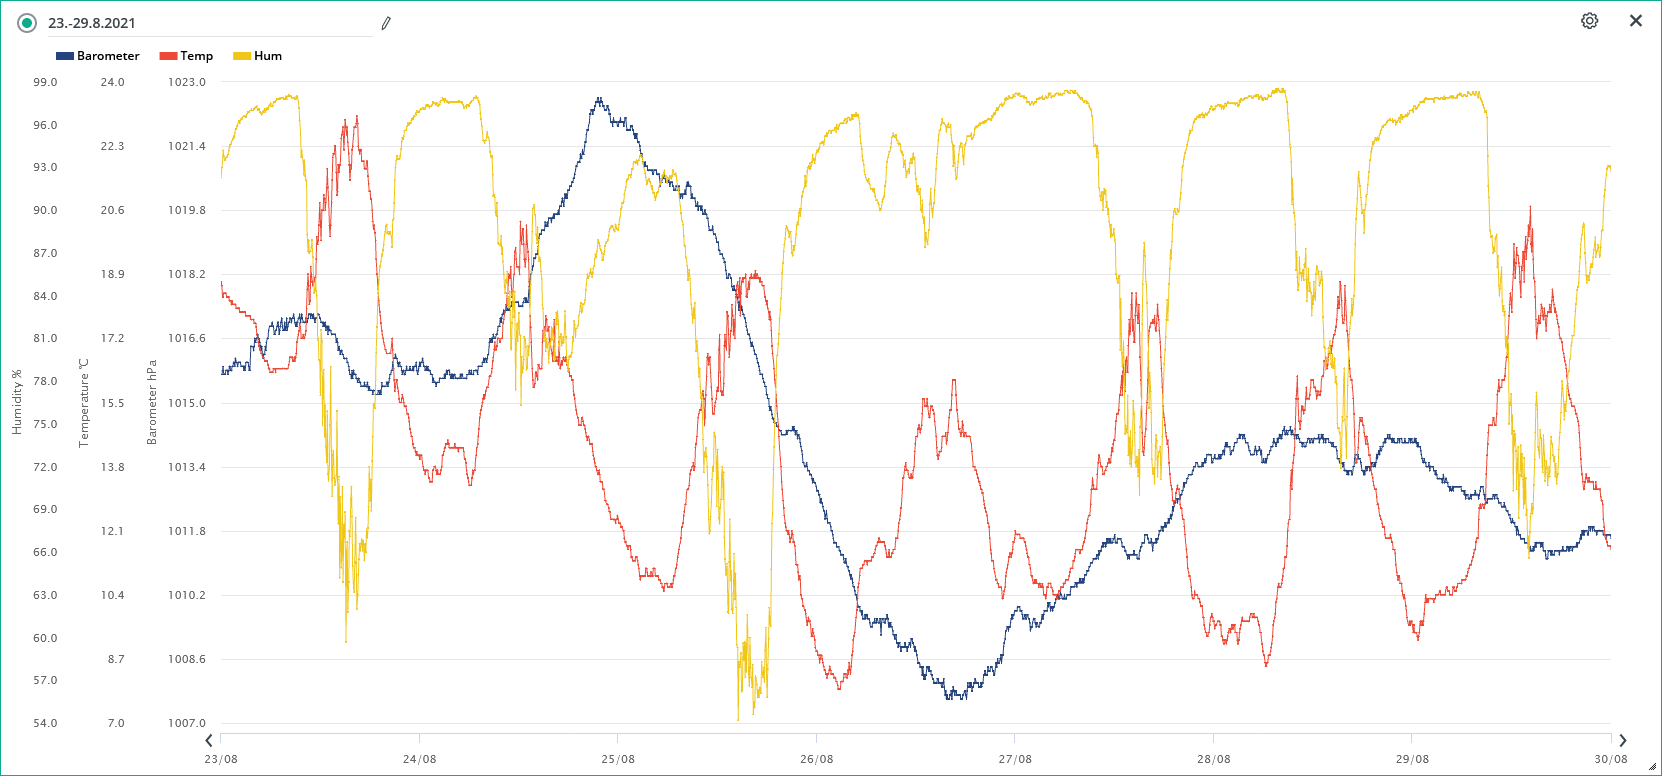Image resolution: width=1662 pixels, height=776 pixels.
Task: Select the 28/08 date tick label
Action: (1213, 759)
